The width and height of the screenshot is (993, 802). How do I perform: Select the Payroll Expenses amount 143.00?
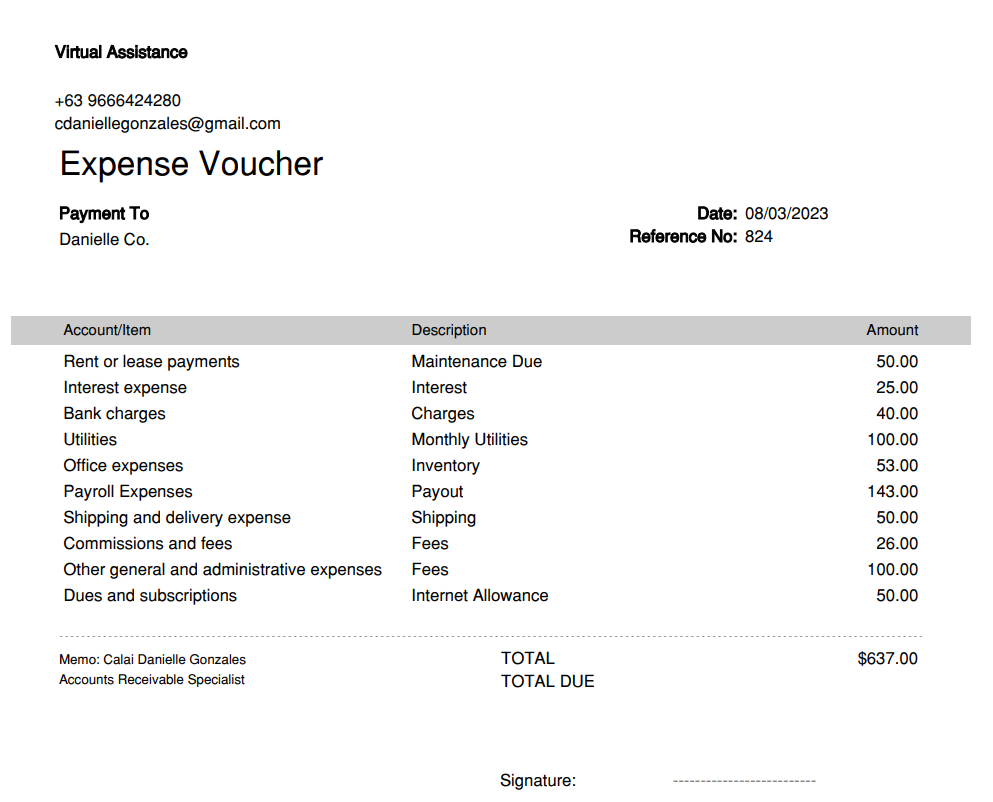point(892,492)
